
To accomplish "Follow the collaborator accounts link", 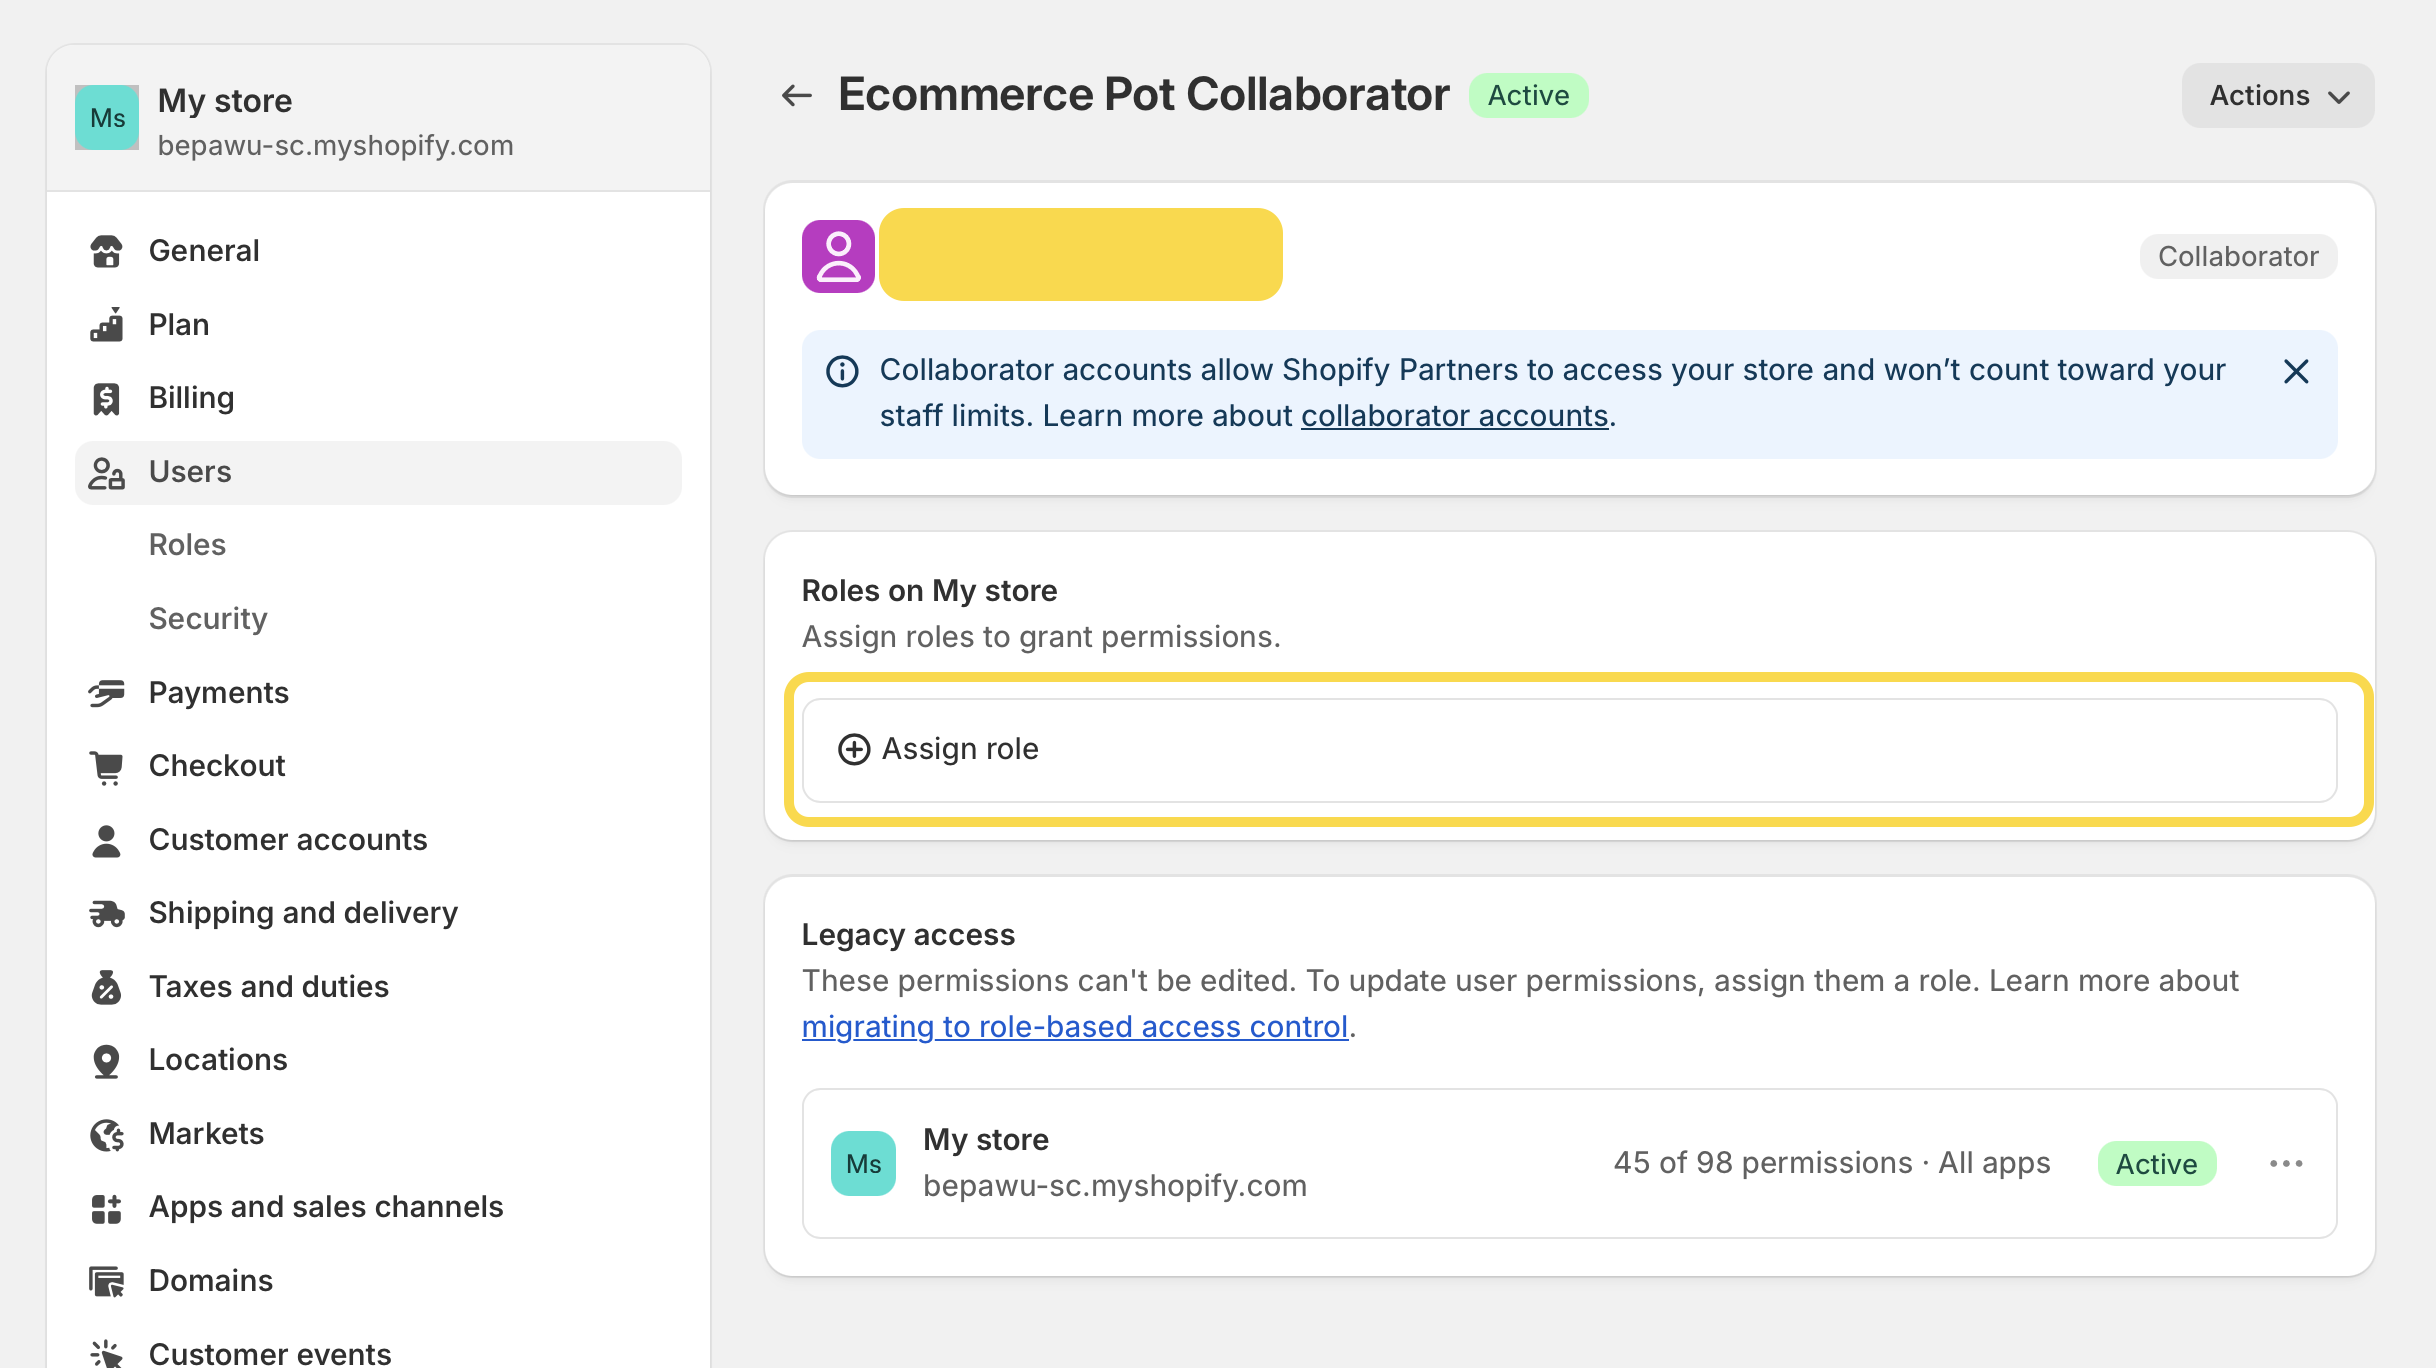I will tap(1454, 416).
